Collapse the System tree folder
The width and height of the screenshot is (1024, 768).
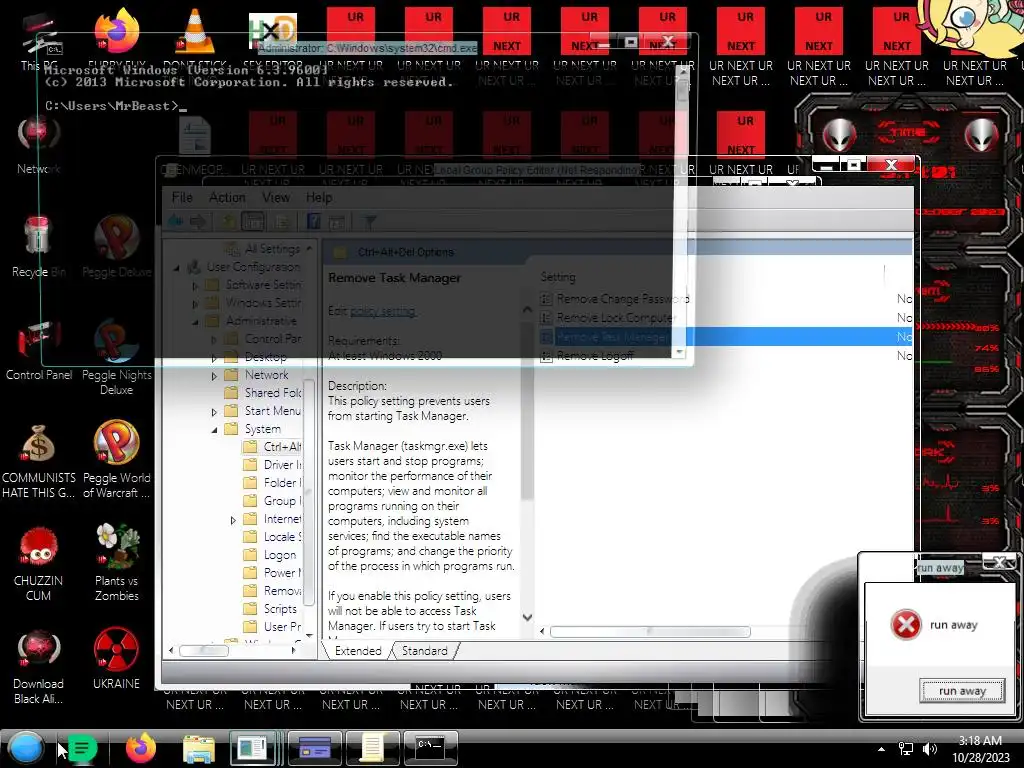pos(214,430)
